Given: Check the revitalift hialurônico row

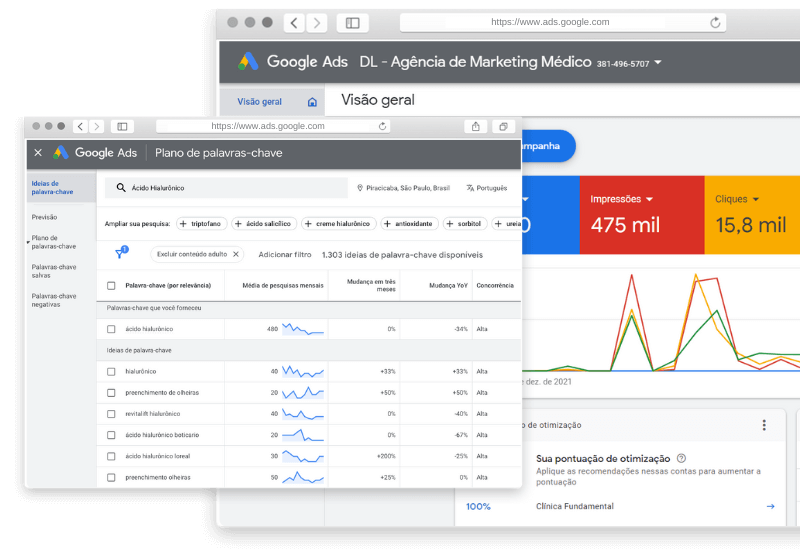Looking at the screenshot, I should click(x=111, y=414).
